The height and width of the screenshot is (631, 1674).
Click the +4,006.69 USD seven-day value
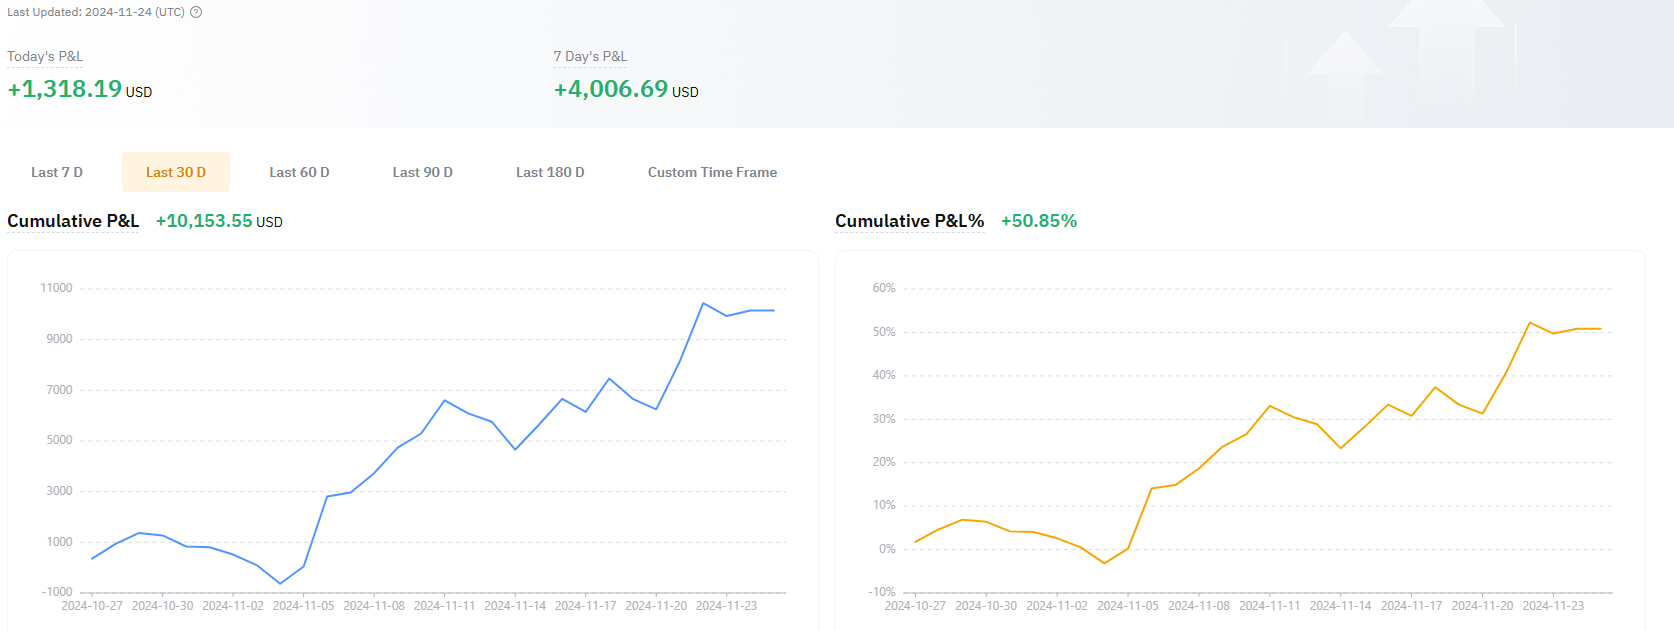pos(626,89)
